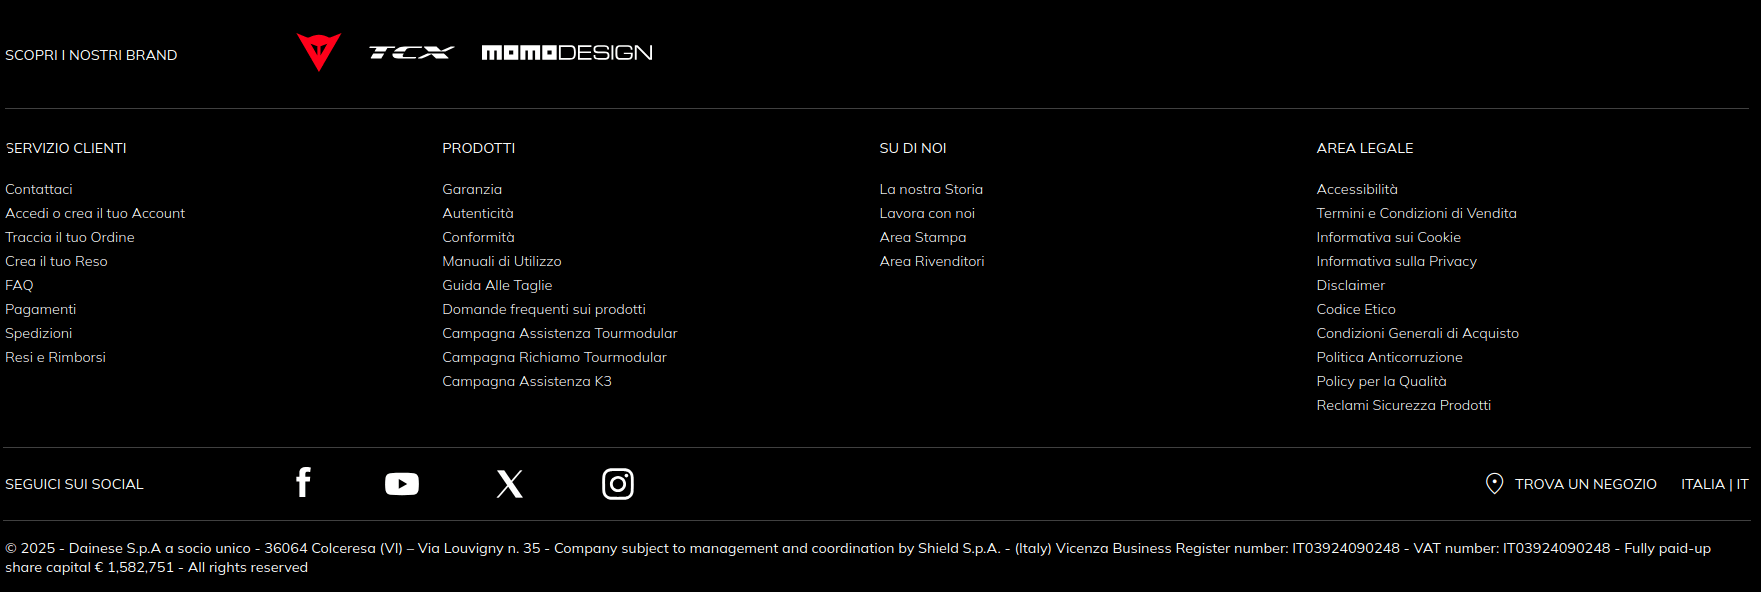Open the Facebook social page
Image resolution: width=1761 pixels, height=592 pixels.
coord(303,483)
